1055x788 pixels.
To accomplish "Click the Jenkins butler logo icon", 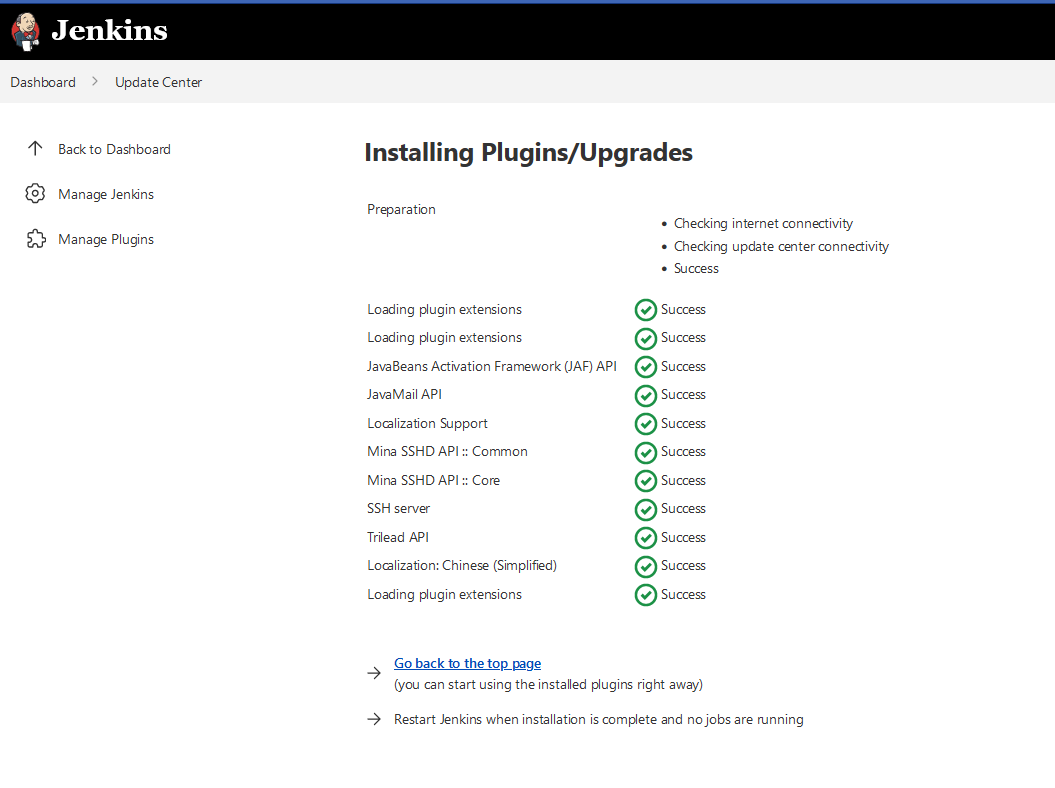I will pyautogui.click(x=26, y=31).
